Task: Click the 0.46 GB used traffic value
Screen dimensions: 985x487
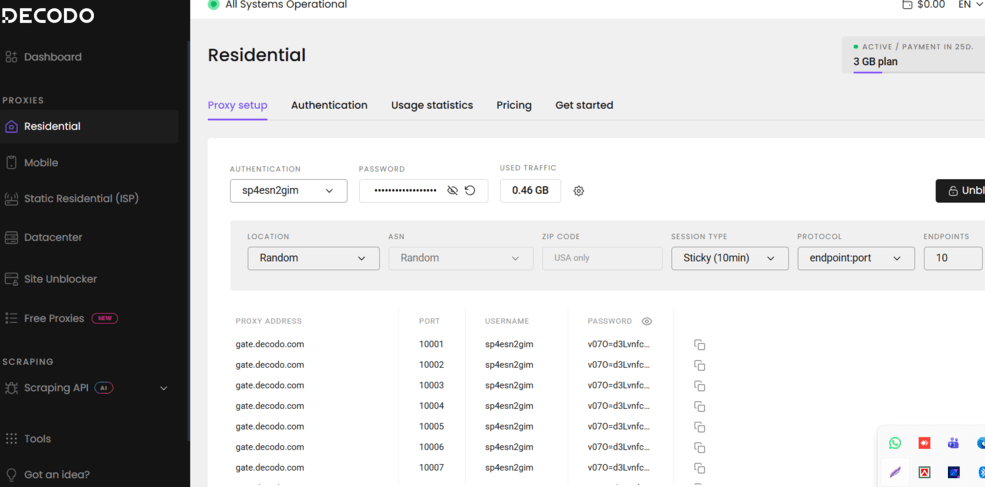Action: point(530,191)
